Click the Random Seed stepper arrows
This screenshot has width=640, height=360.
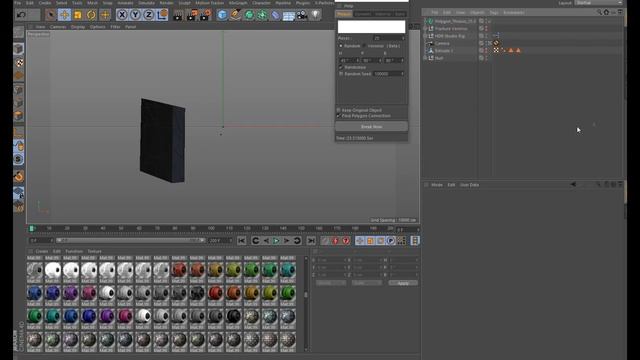click(402, 74)
